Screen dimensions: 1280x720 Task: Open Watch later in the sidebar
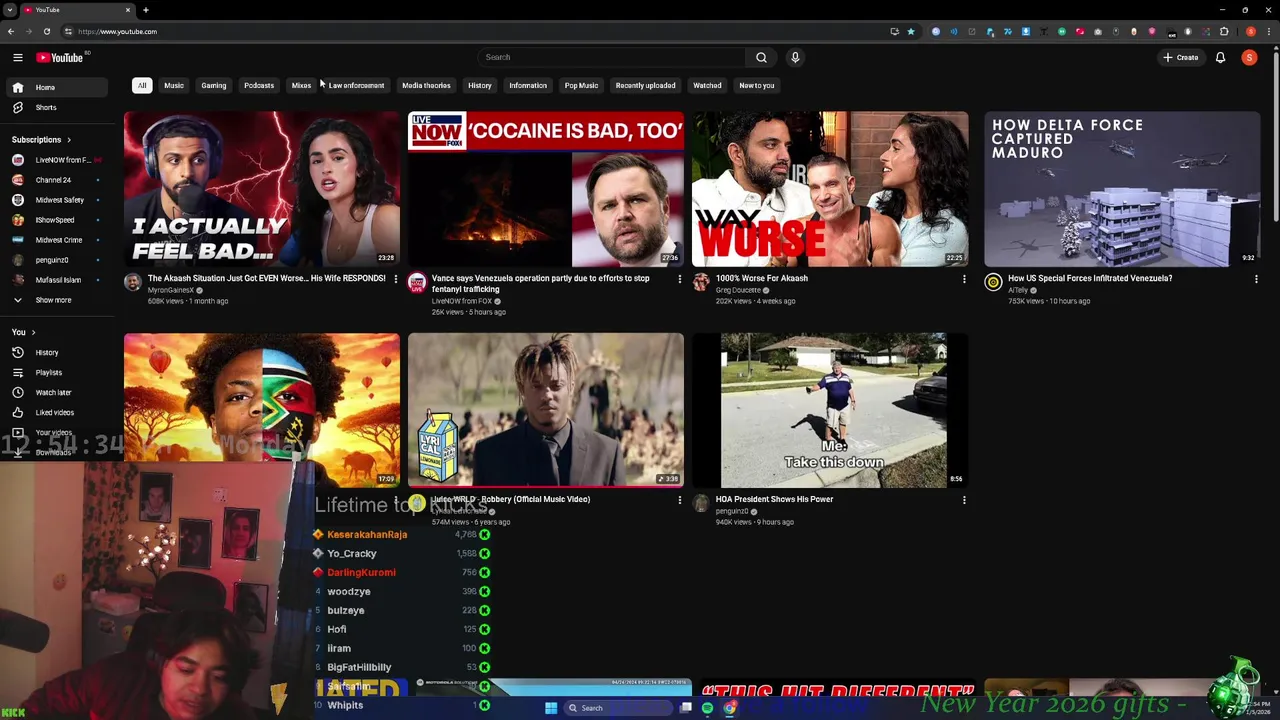54,392
